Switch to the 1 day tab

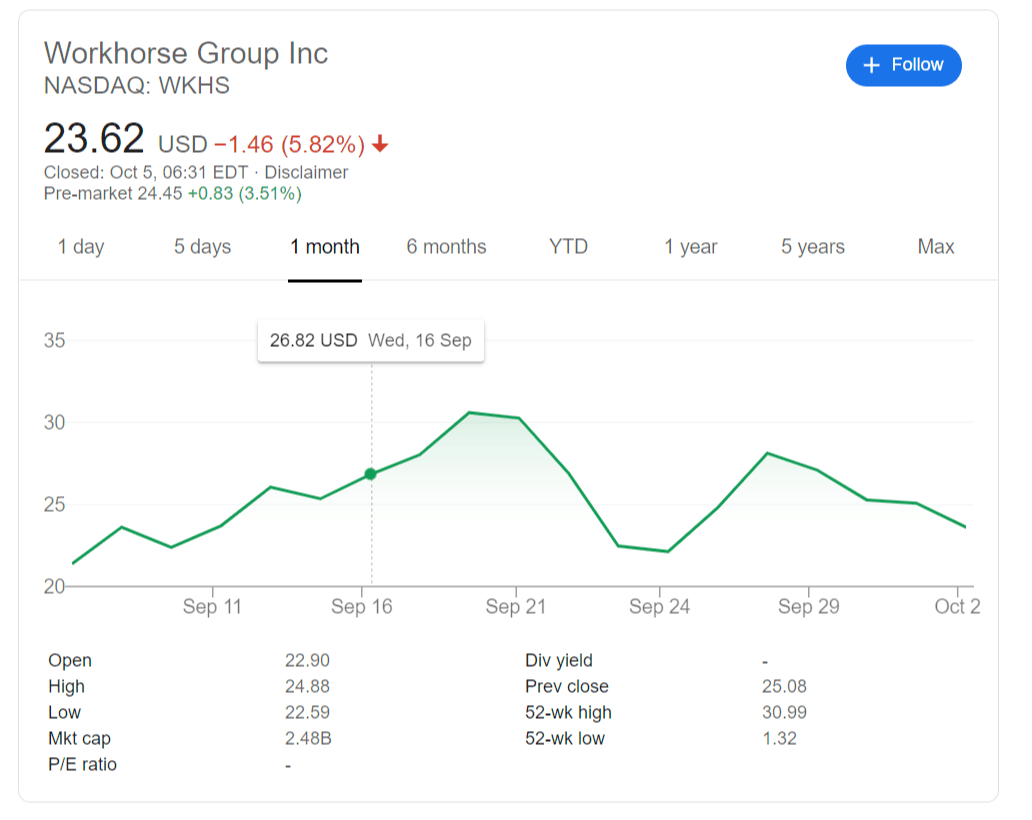pyautogui.click(x=81, y=247)
